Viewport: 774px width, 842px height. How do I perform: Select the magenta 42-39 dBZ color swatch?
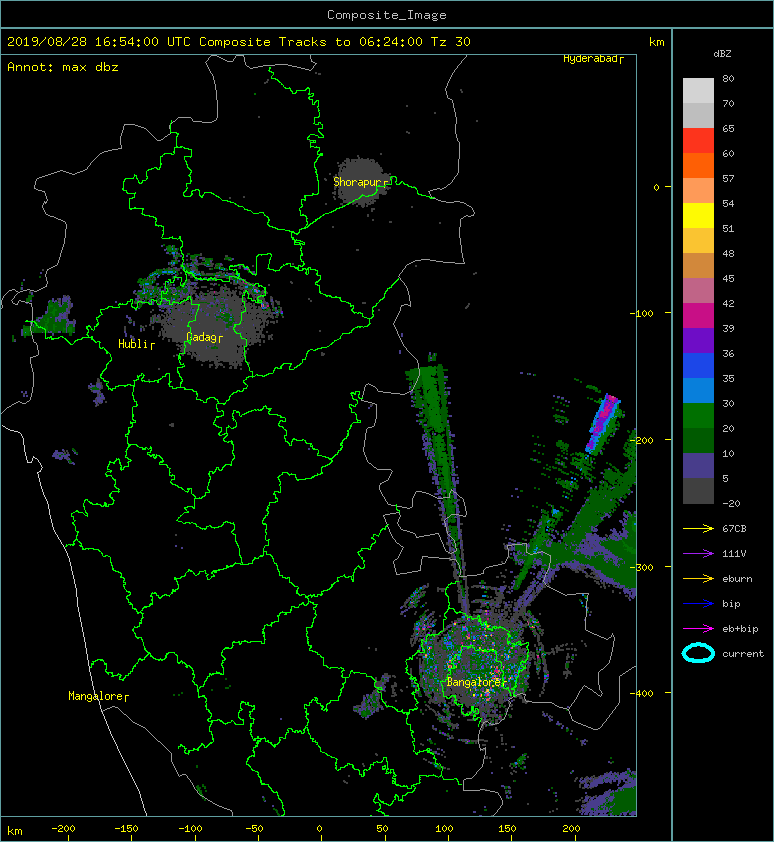(x=698, y=316)
